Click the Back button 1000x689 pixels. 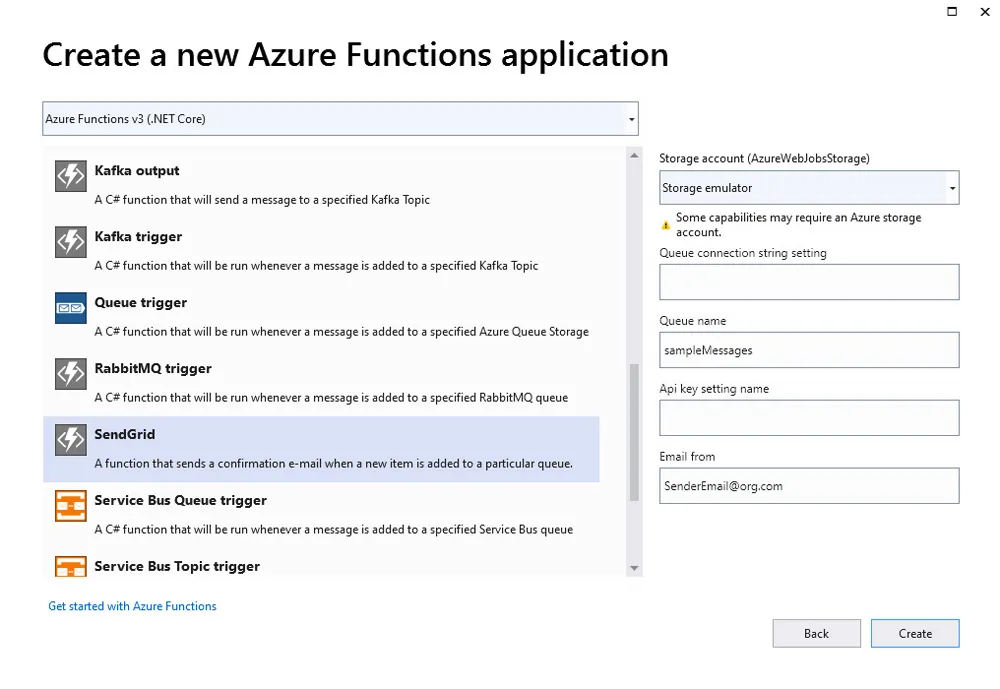click(816, 633)
